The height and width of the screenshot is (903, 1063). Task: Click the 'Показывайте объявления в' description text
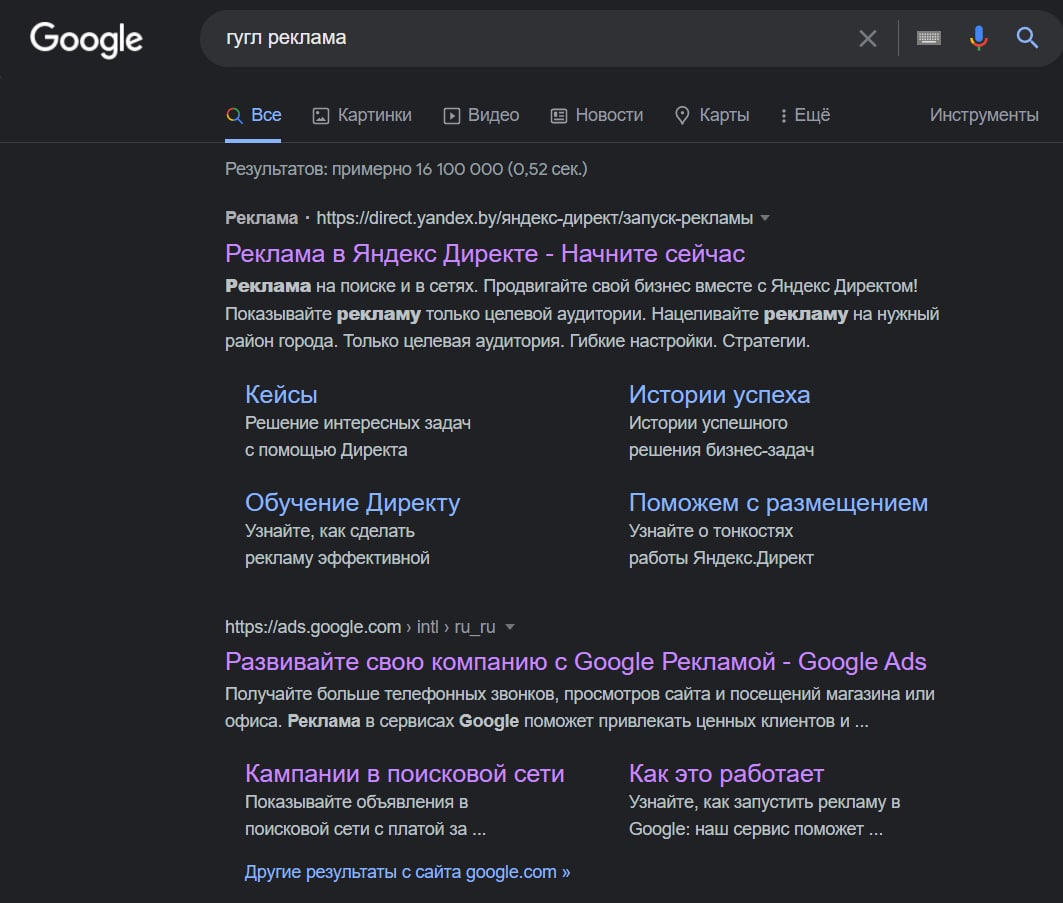[x=357, y=802]
